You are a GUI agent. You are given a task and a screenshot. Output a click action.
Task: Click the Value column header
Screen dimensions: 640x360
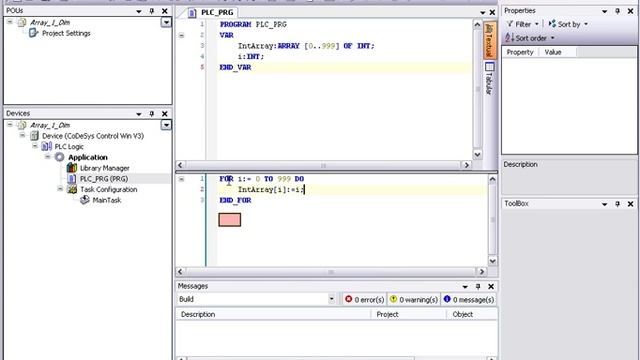(558, 52)
